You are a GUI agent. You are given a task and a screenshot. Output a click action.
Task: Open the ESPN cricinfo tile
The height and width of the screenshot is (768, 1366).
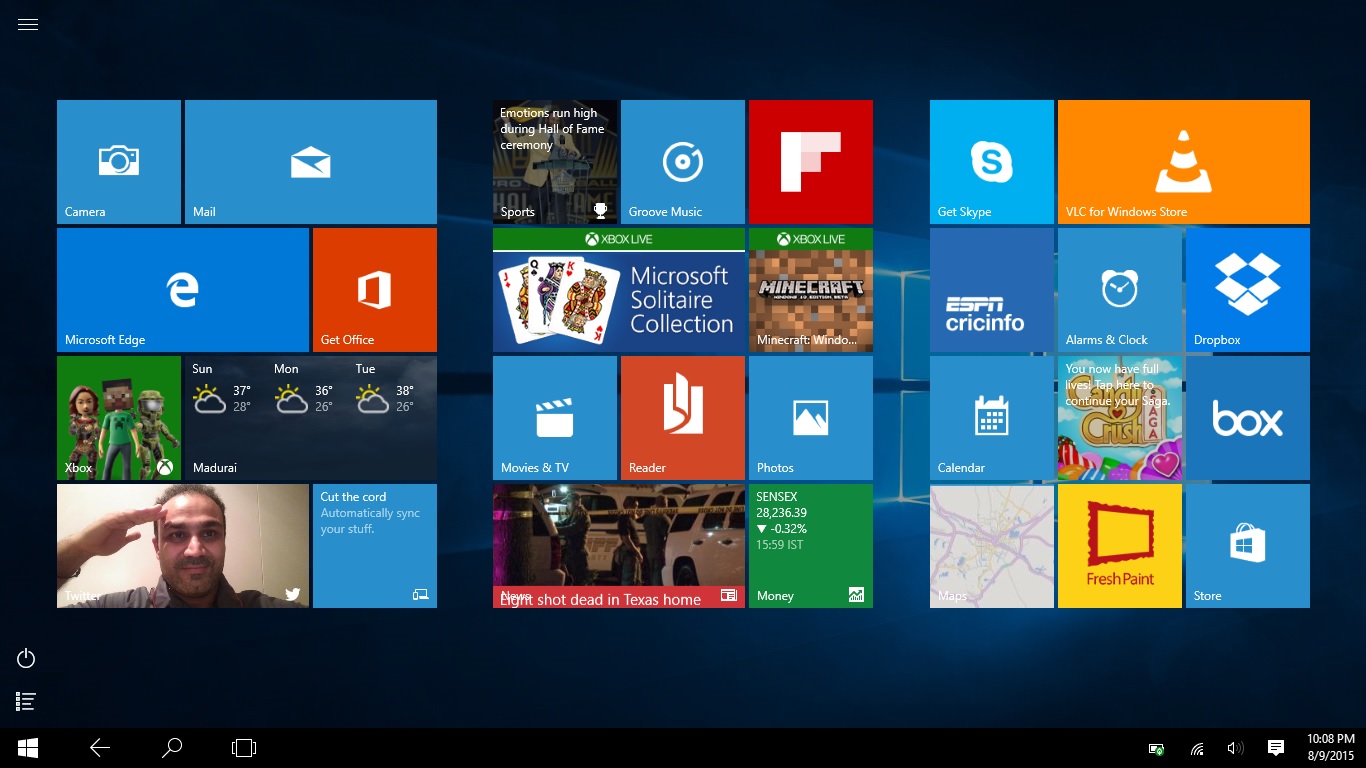(992, 290)
